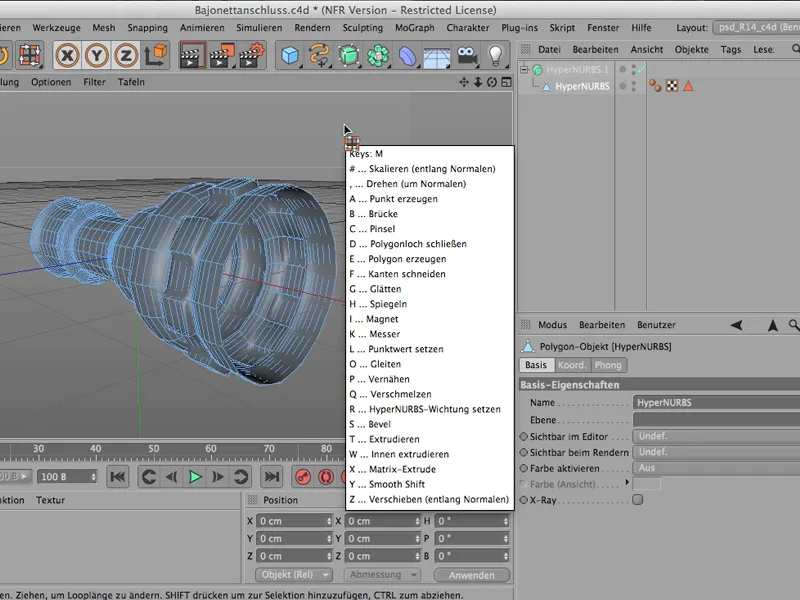The image size is (800, 600).
Task: Click the orange triangle tag on HyperNURBS
Action: click(x=688, y=86)
